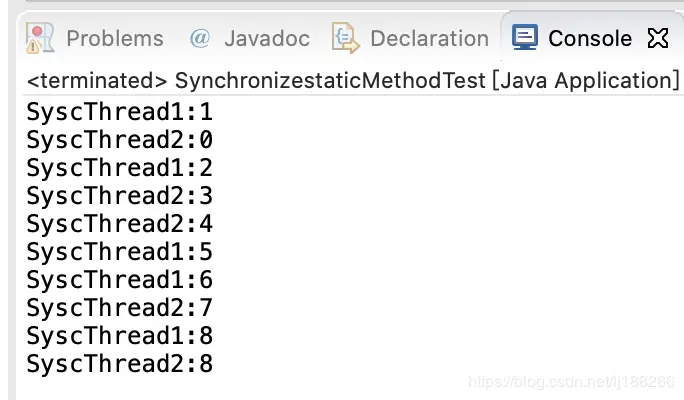Screen dimensions: 684x400
Task: Click the csdn blog watermark link
Action: (x=571, y=382)
